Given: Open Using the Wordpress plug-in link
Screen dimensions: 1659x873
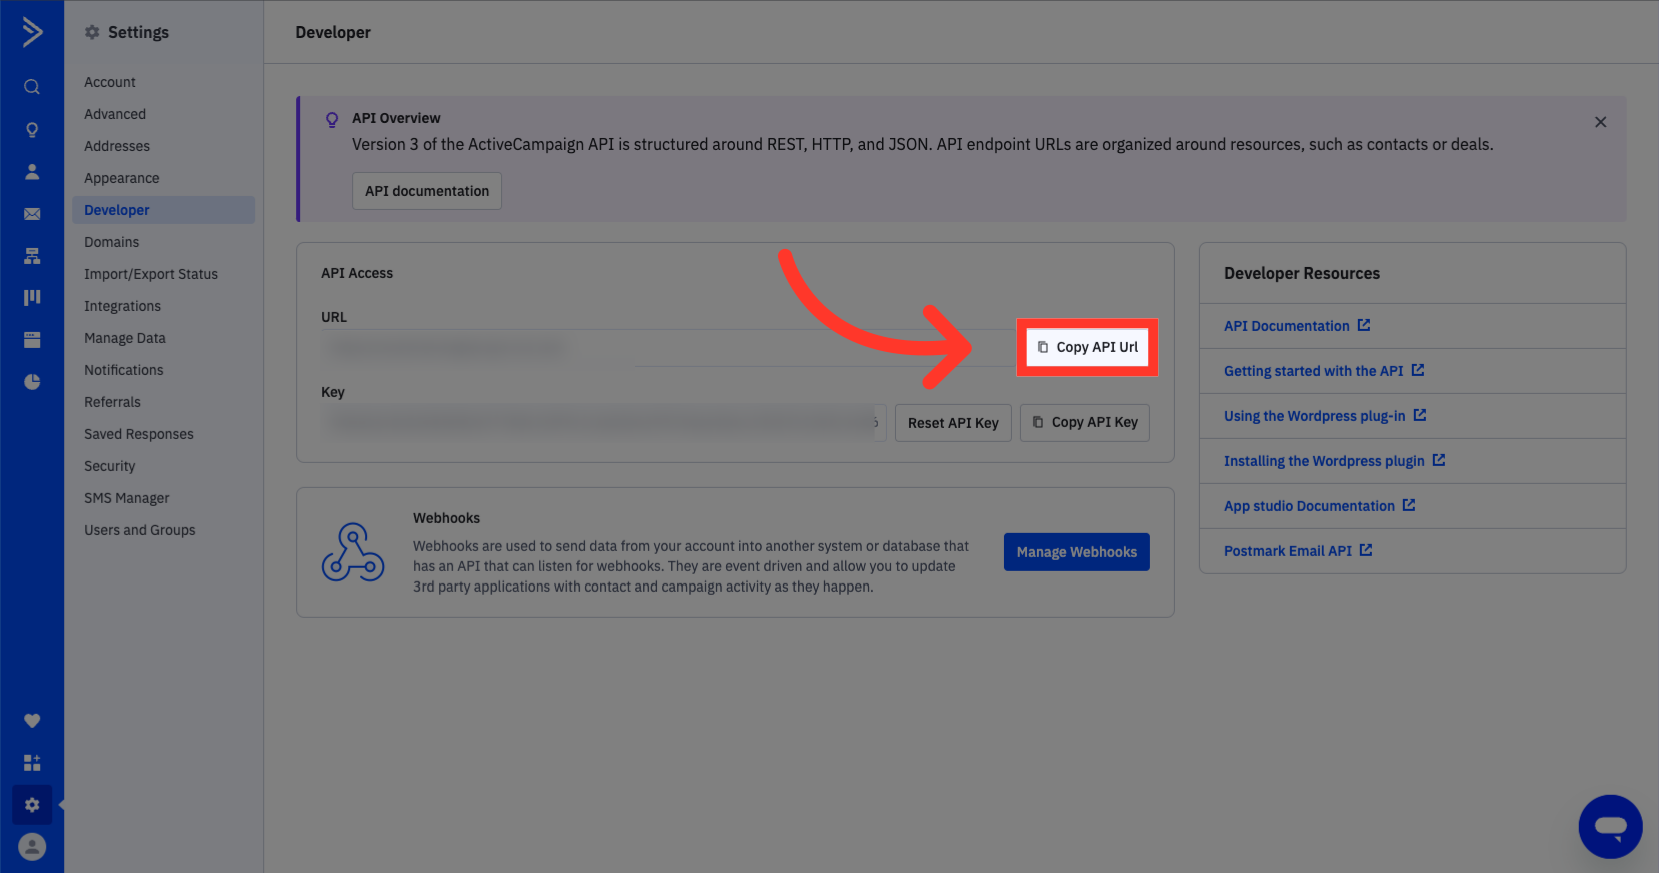Looking at the screenshot, I should click(1315, 416).
